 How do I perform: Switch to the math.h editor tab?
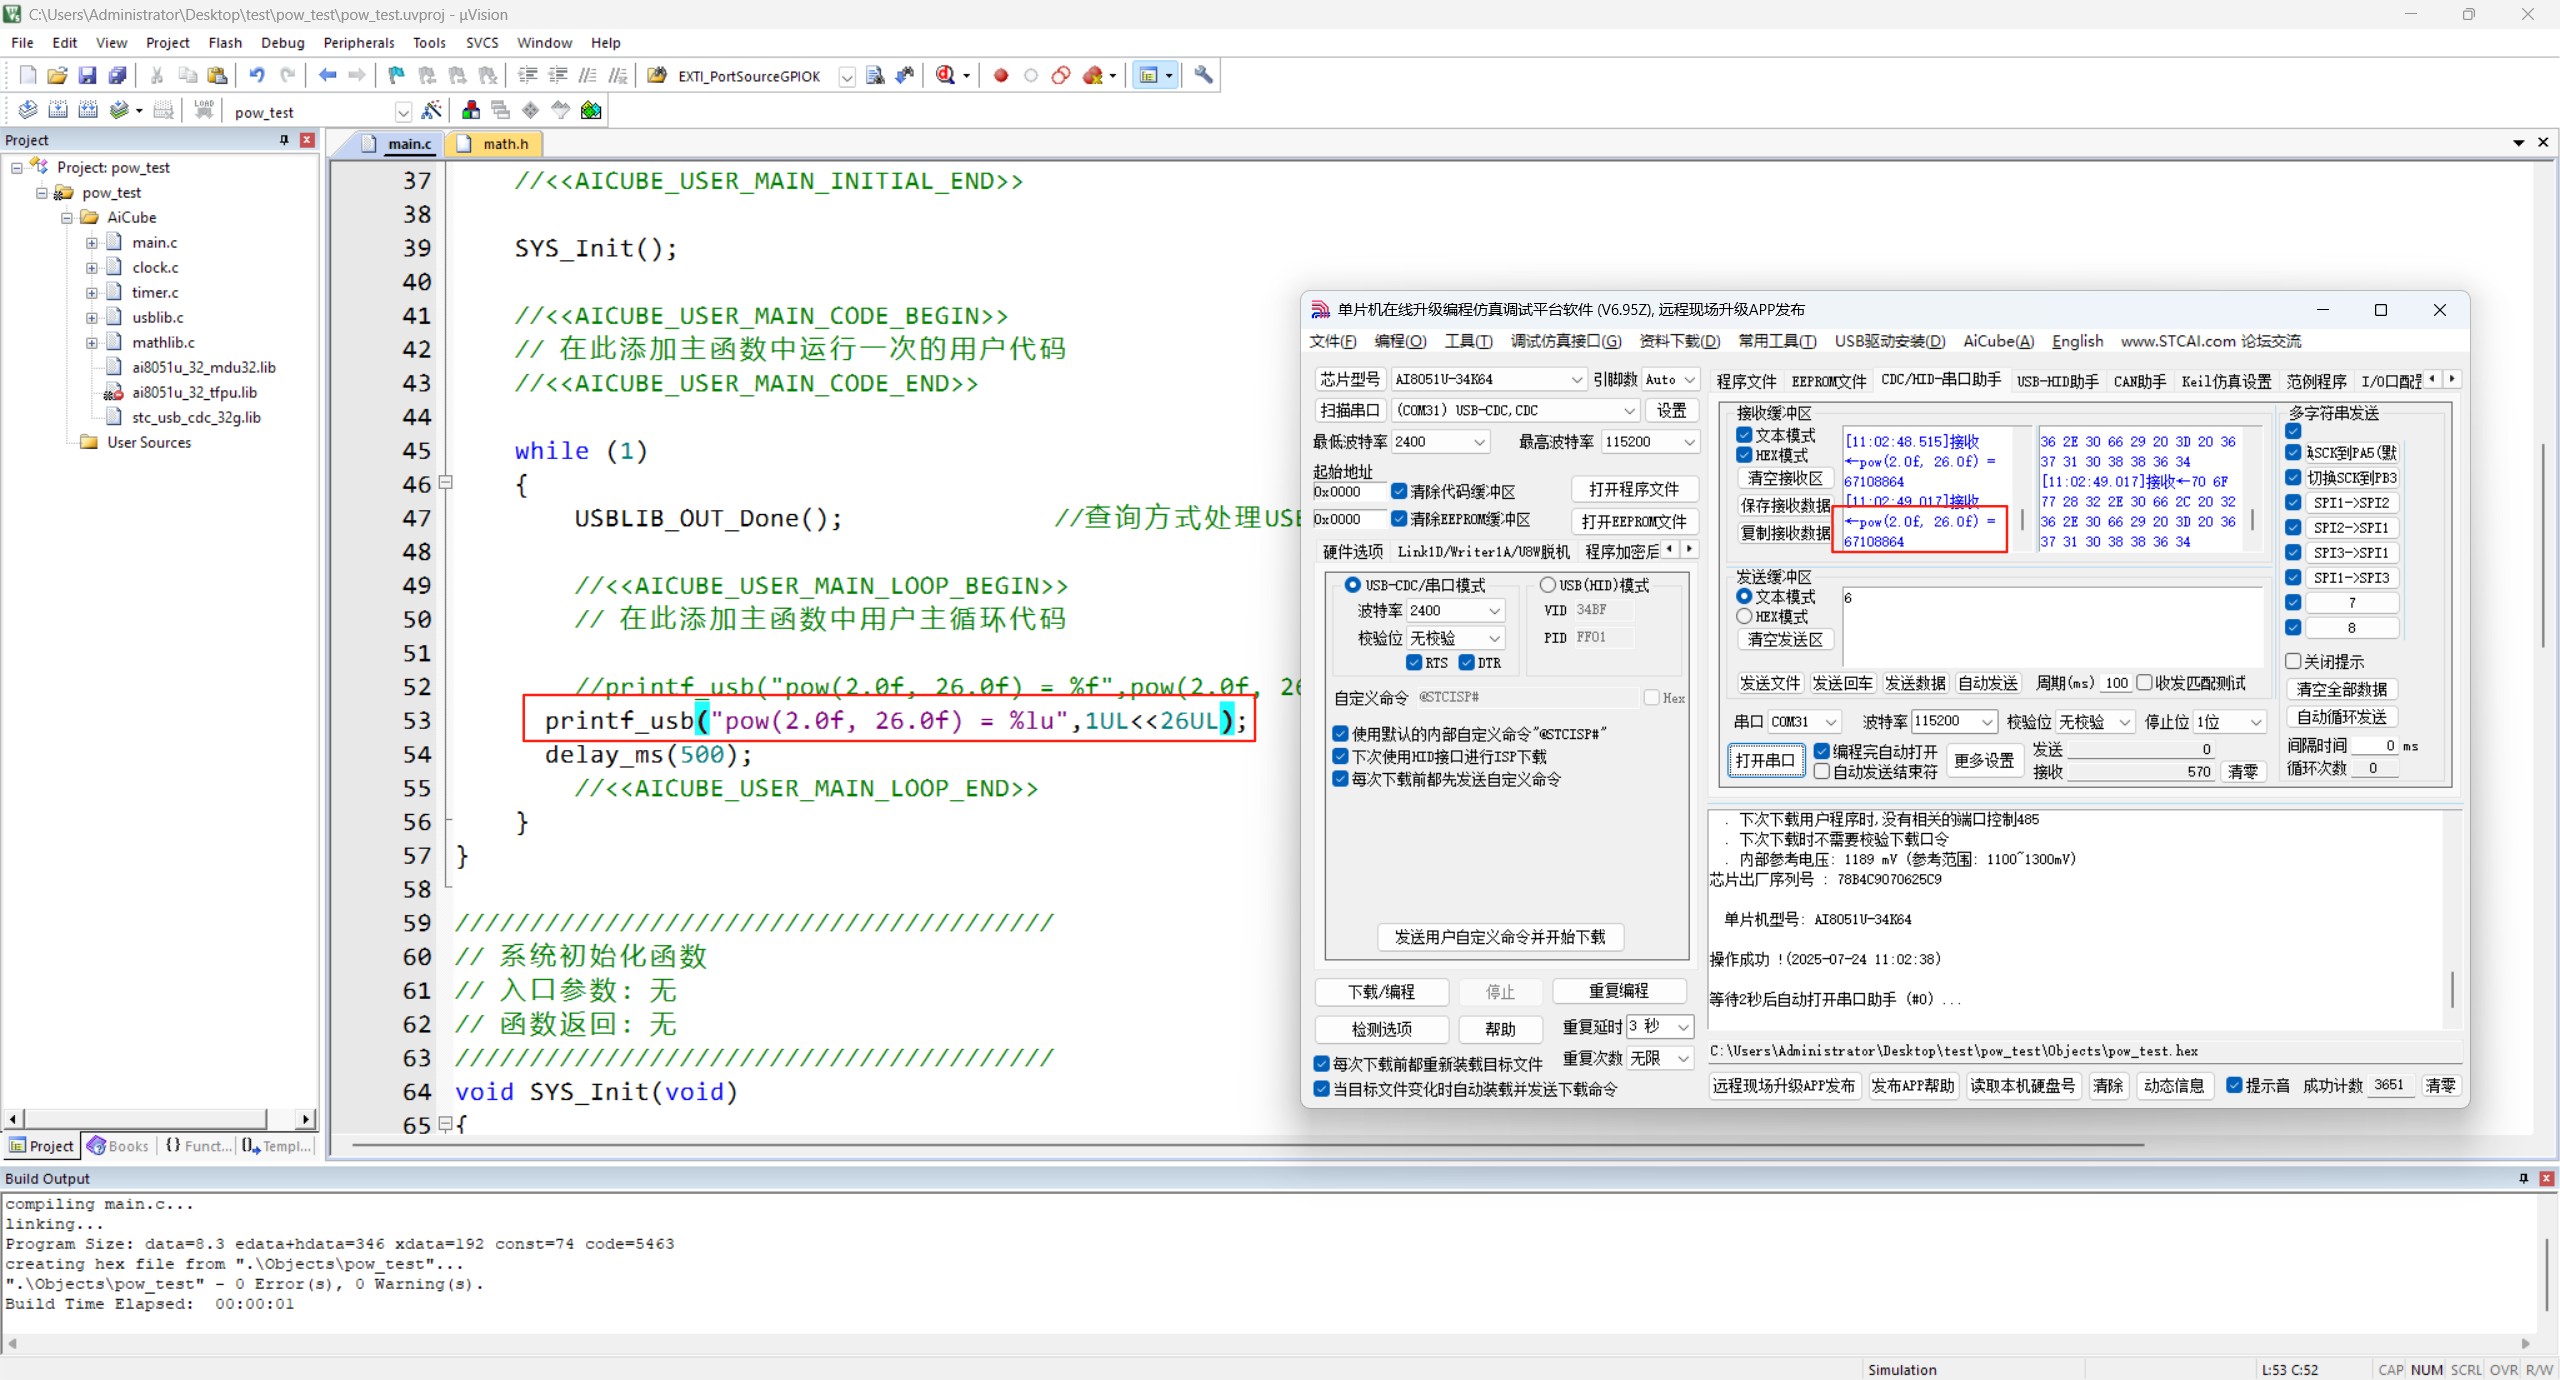(494, 144)
